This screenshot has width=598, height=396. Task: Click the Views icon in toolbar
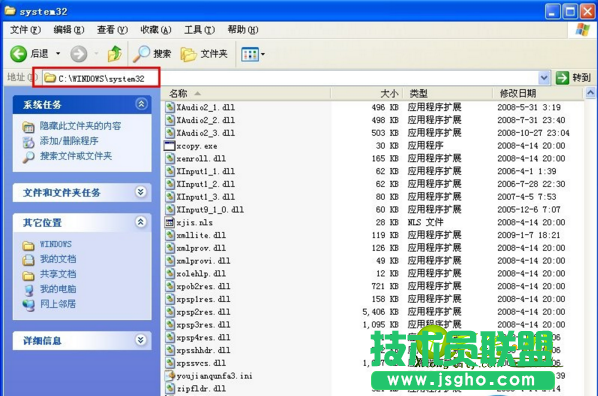click(x=250, y=55)
